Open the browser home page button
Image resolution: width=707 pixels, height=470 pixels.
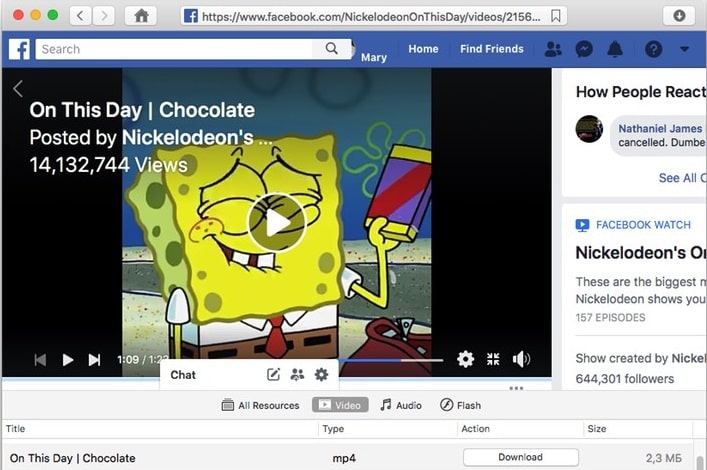click(x=141, y=16)
